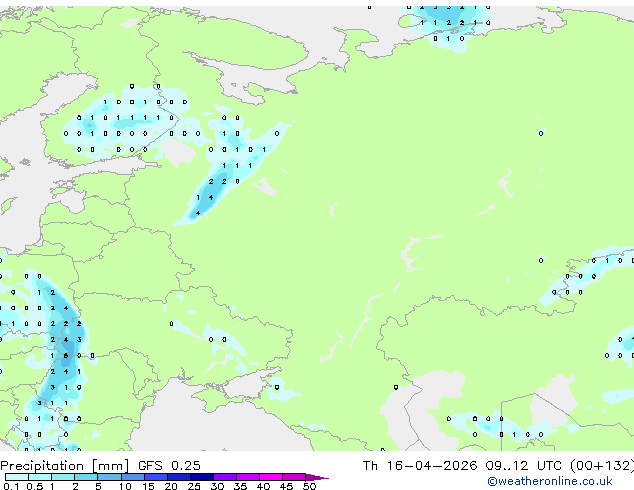
Task: Pick the legend swatch between 35 and 40
Action: pos(248,477)
